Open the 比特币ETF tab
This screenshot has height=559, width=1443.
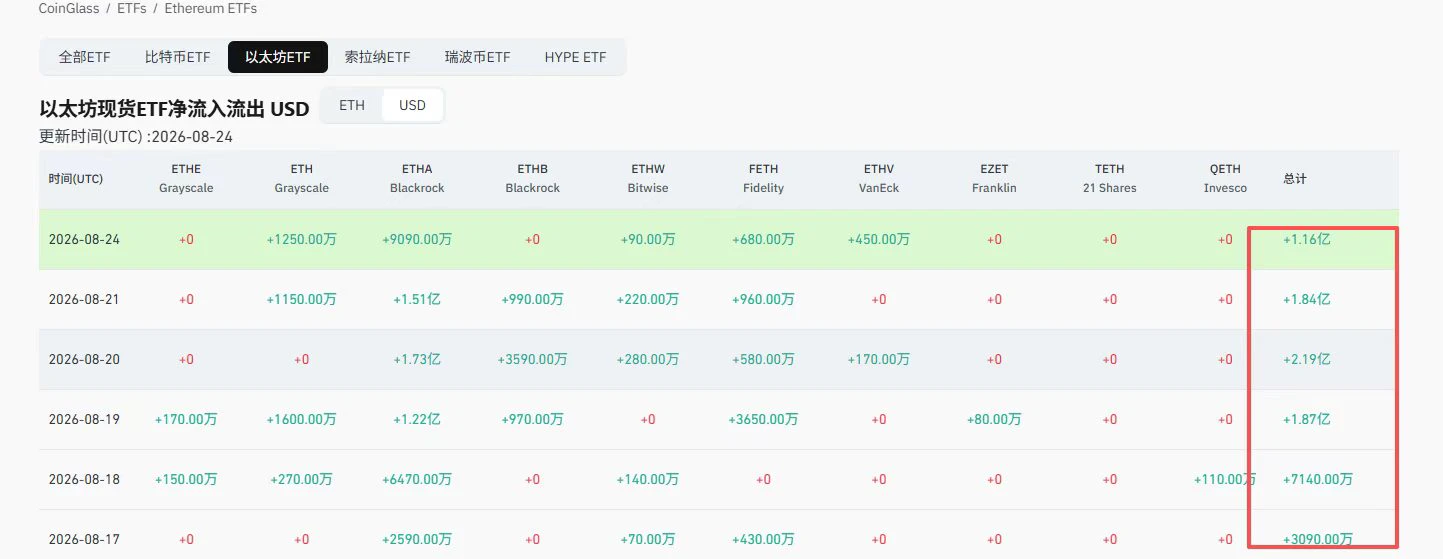[177, 57]
